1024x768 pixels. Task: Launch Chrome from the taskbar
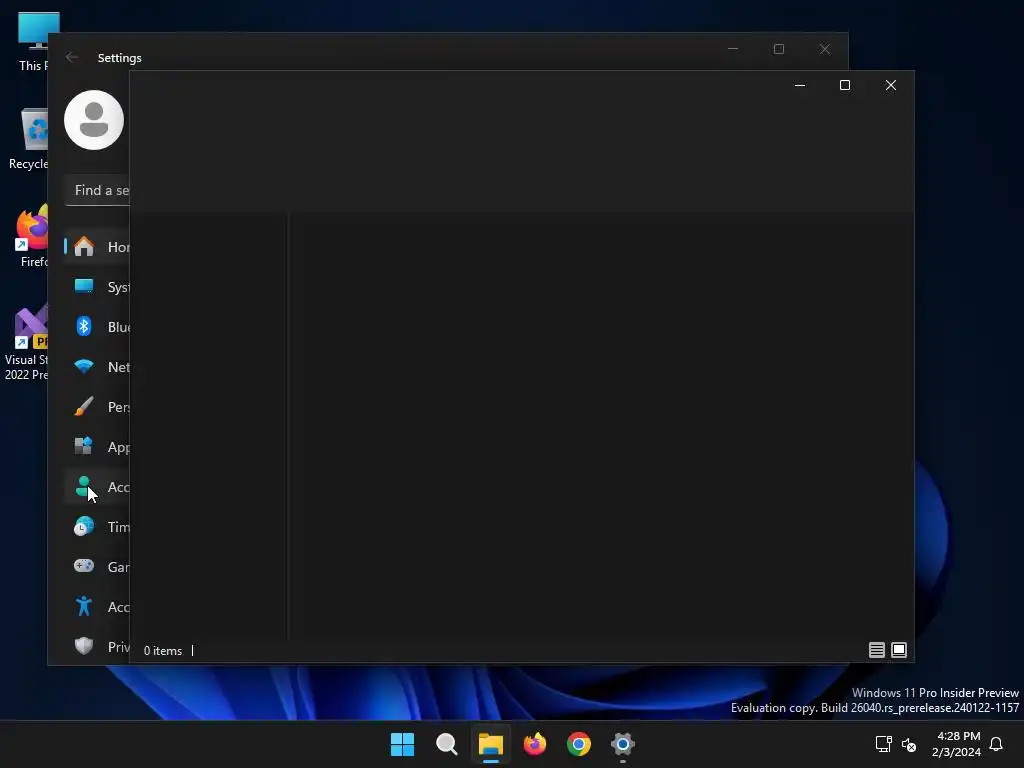(x=579, y=744)
